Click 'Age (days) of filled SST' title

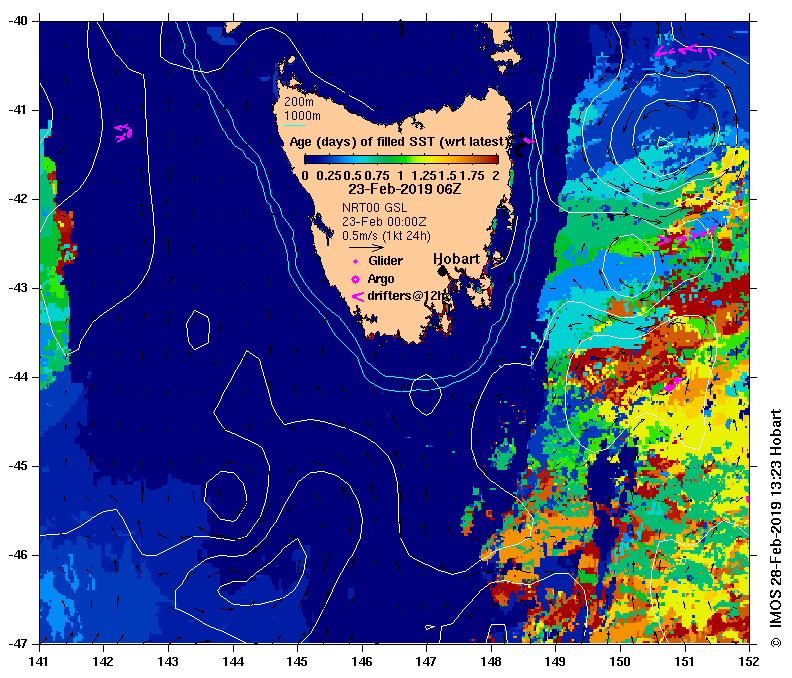coord(397,142)
